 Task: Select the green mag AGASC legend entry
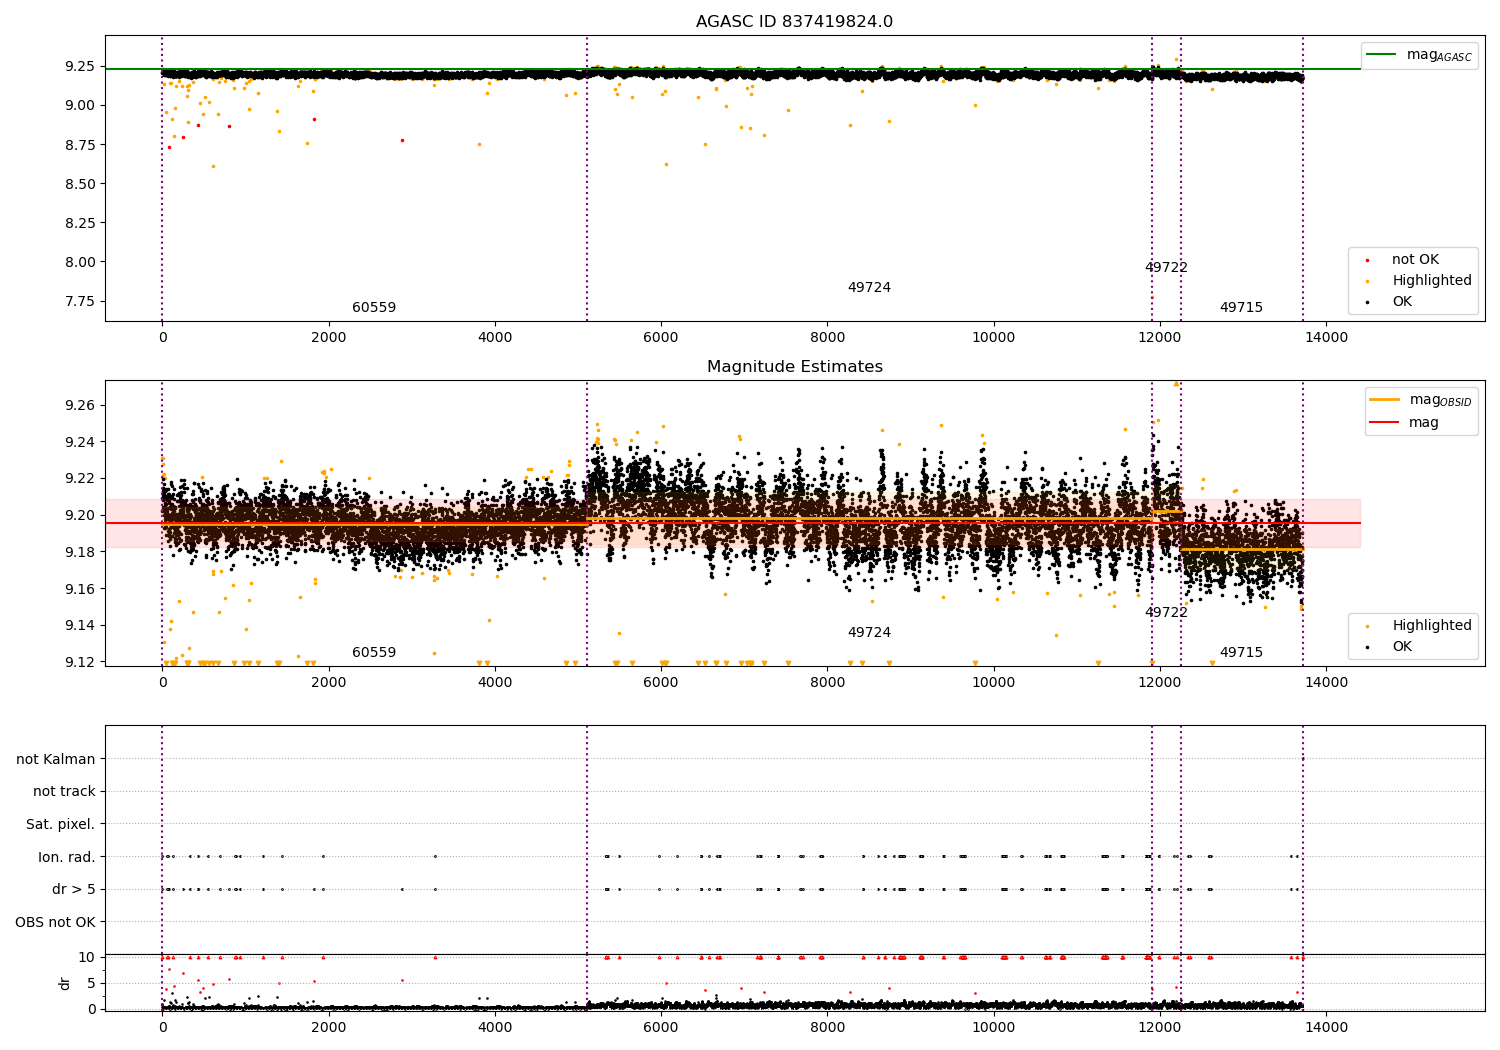tap(1419, 55)
